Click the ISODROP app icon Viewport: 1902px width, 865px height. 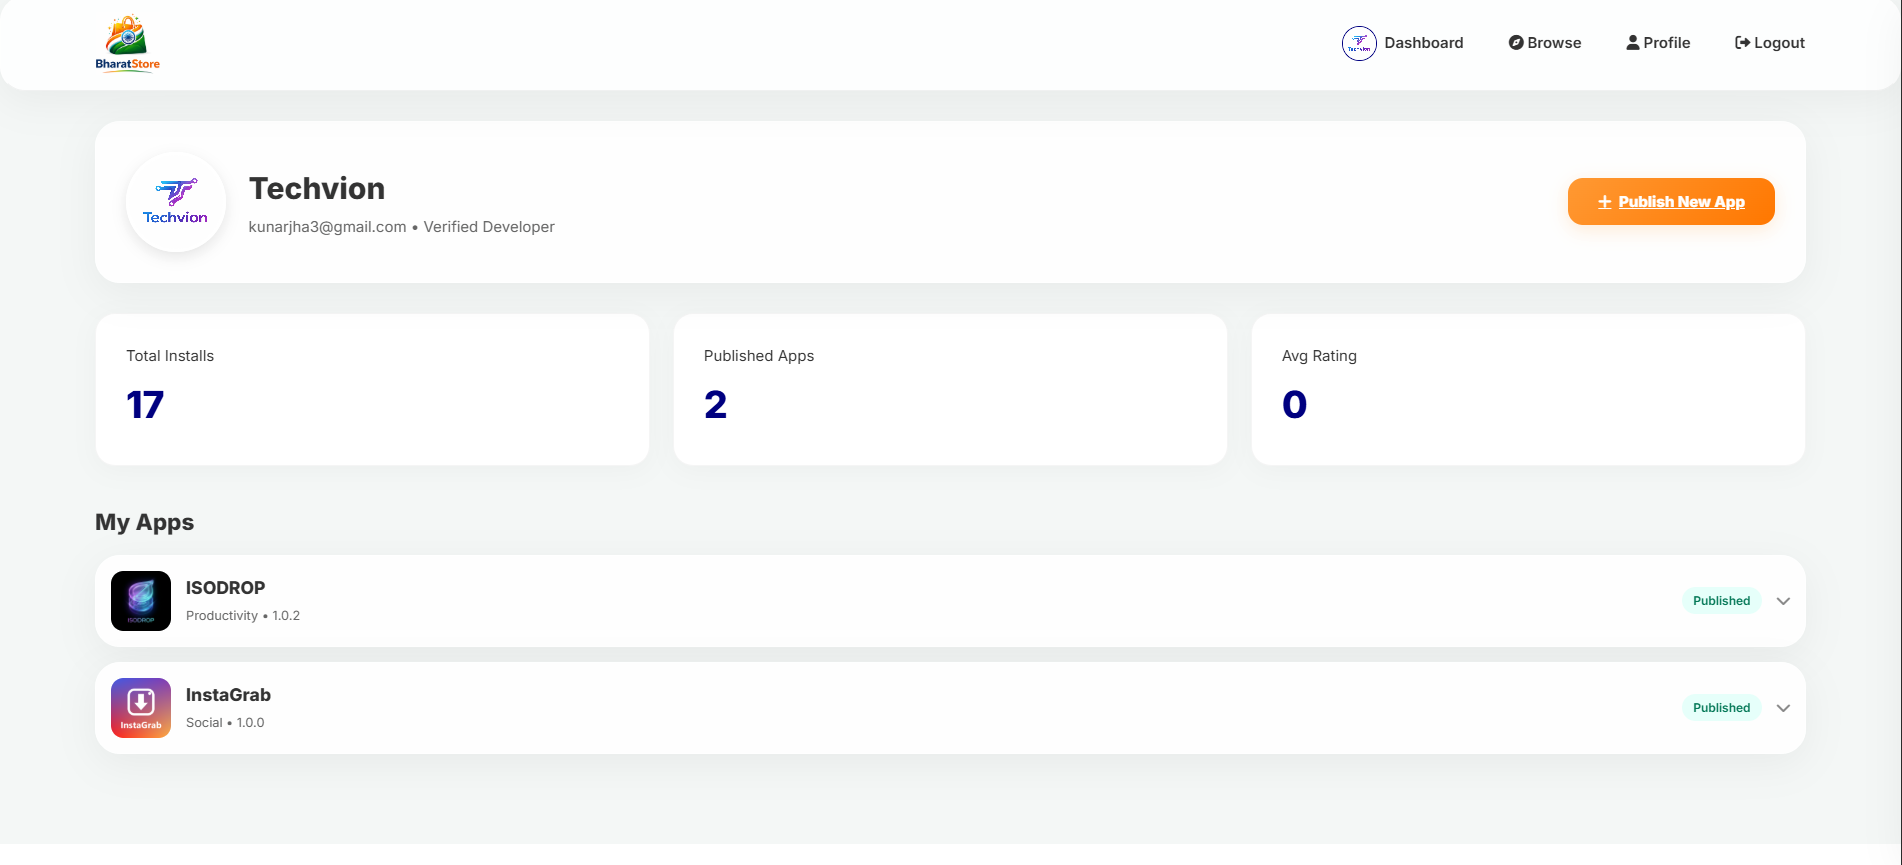click(141, 601)
